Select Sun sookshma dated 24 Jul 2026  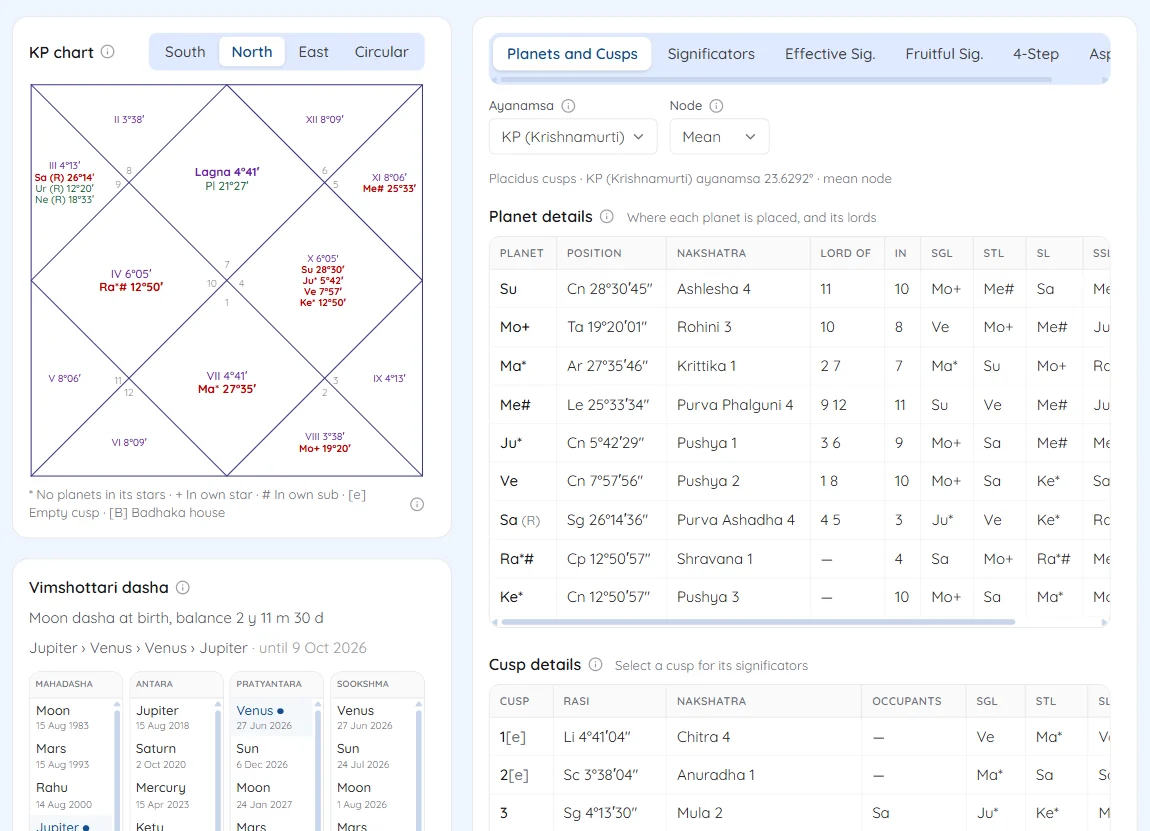373,755
